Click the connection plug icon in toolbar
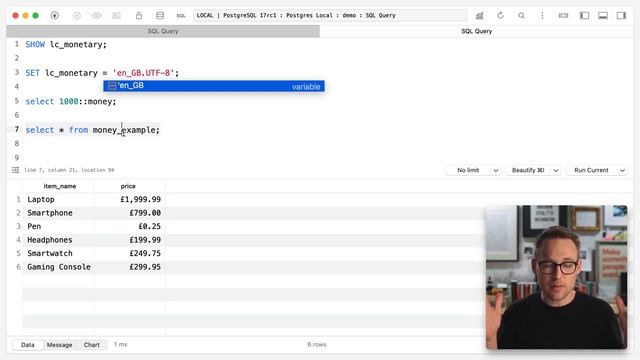Viewport: 640px width, 360px height. coord(54,16)
